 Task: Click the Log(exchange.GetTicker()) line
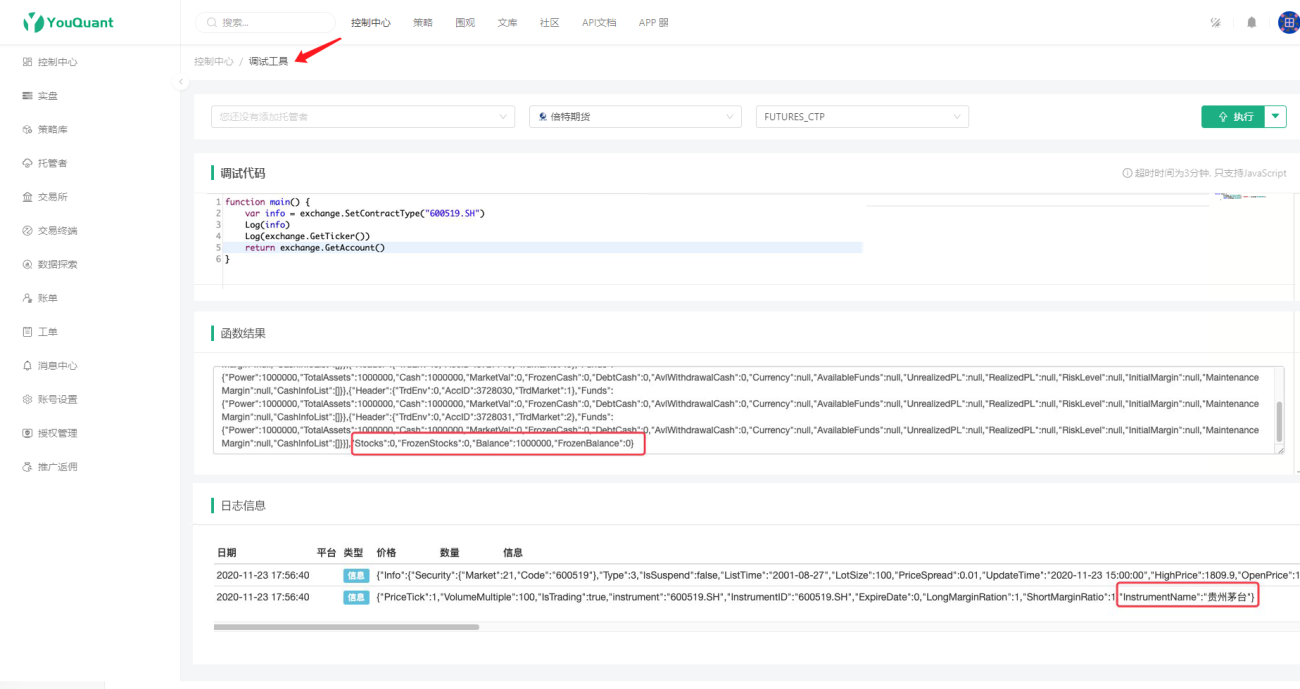click(308, 236)
